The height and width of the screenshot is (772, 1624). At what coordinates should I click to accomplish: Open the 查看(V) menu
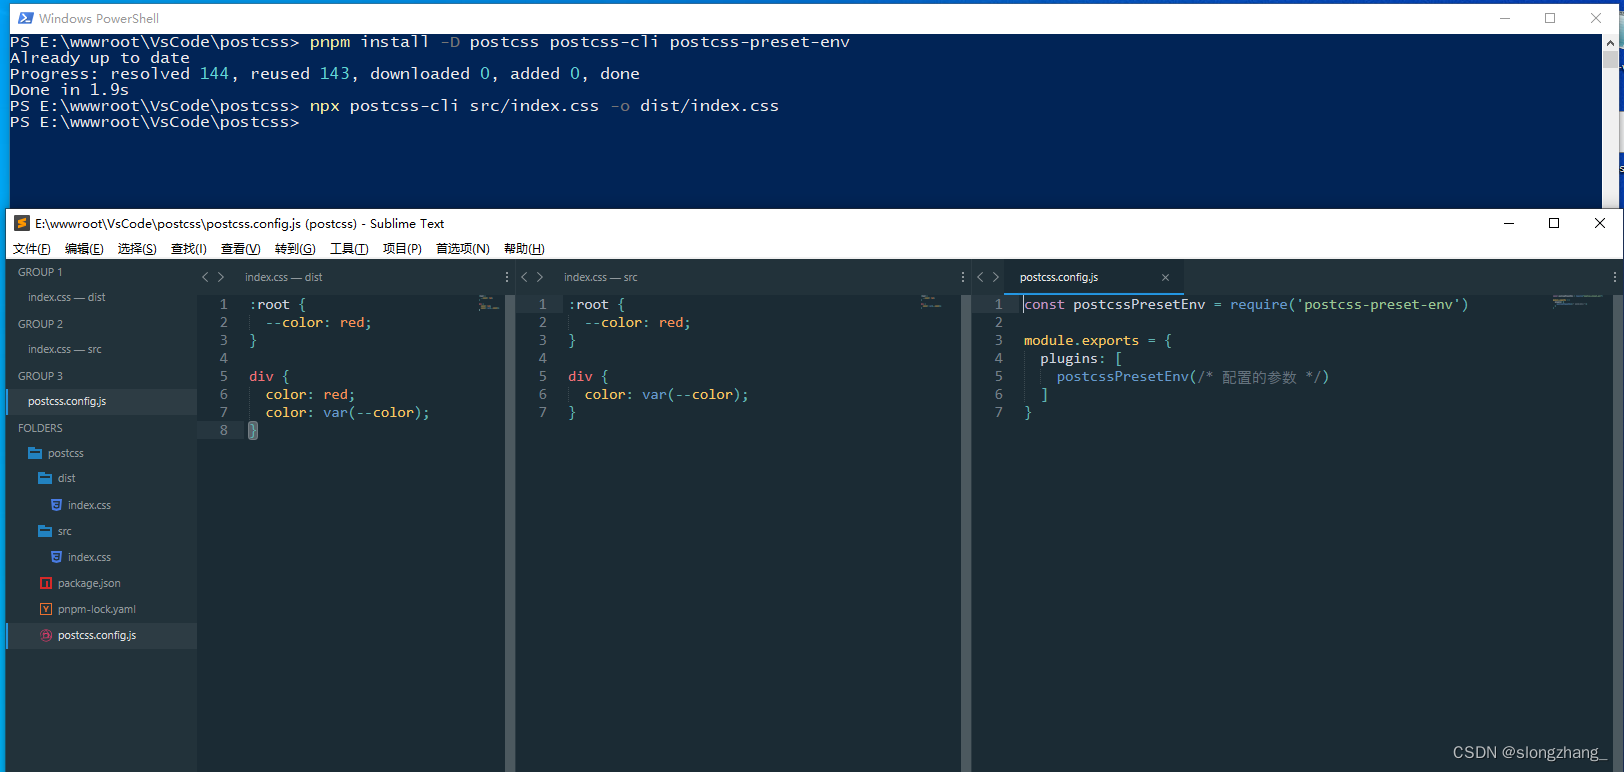click(x=241, y=249)
